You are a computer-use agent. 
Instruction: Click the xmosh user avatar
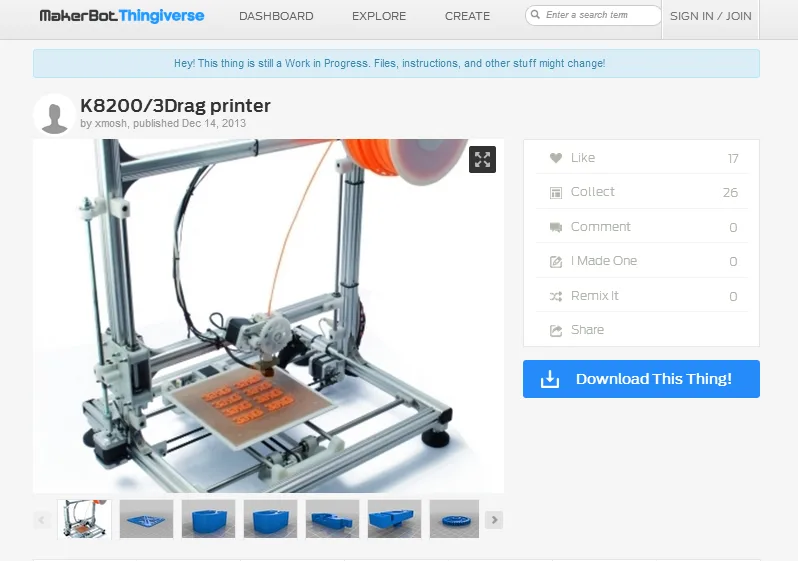[x=54, y=115]
